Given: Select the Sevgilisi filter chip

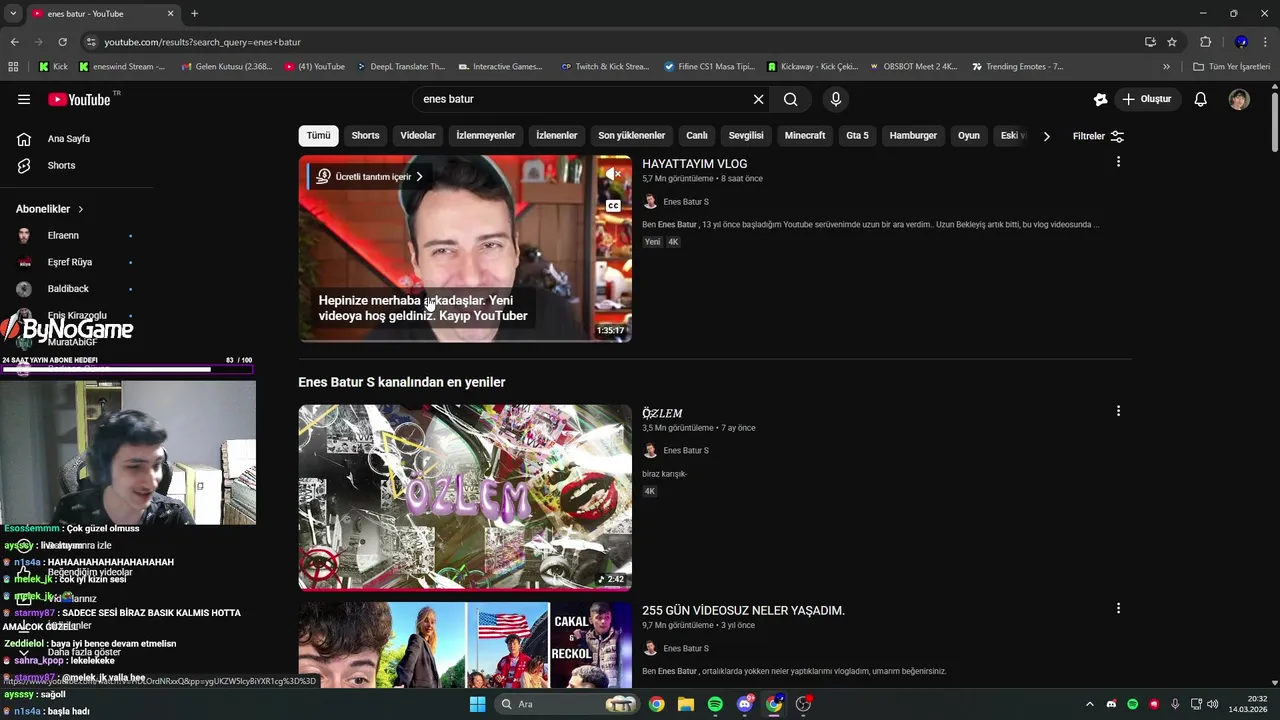Looking at the screenshot, I should pyautogui.click(x=746, y=136).
